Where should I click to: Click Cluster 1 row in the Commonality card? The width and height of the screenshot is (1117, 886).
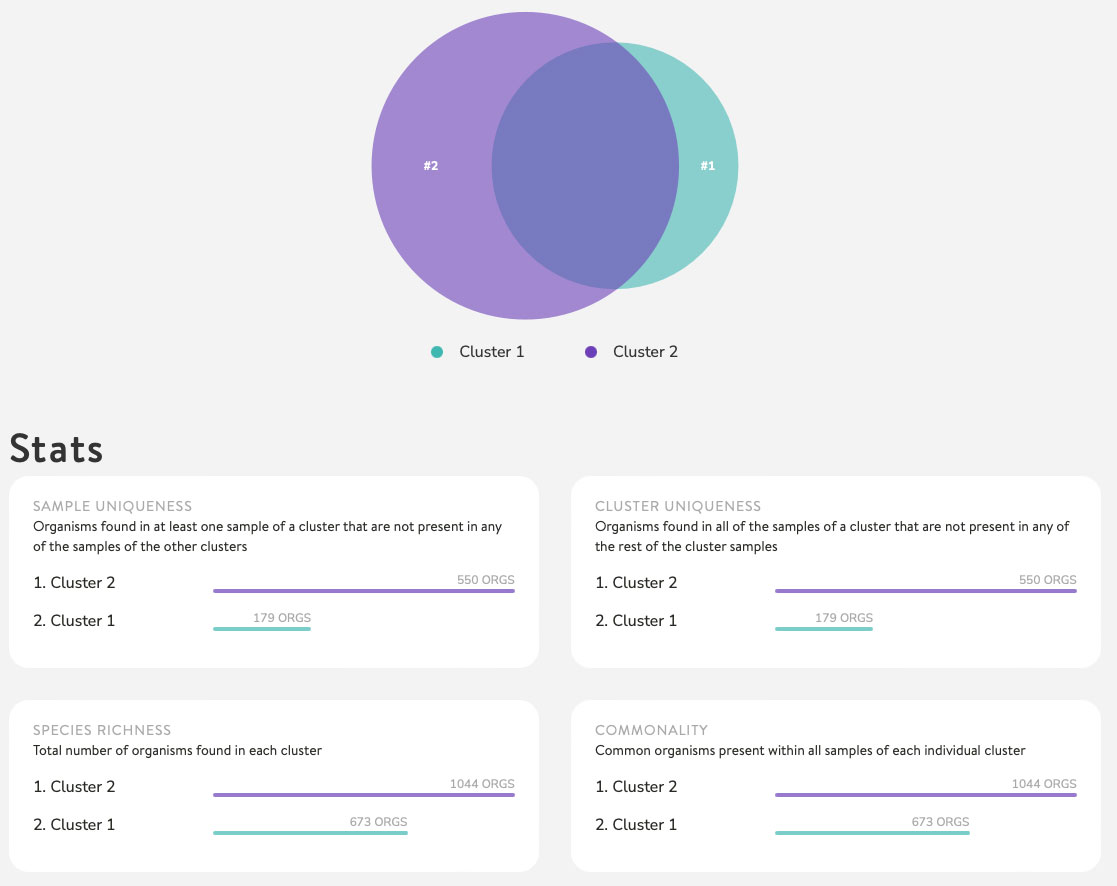tap(636, 825)
